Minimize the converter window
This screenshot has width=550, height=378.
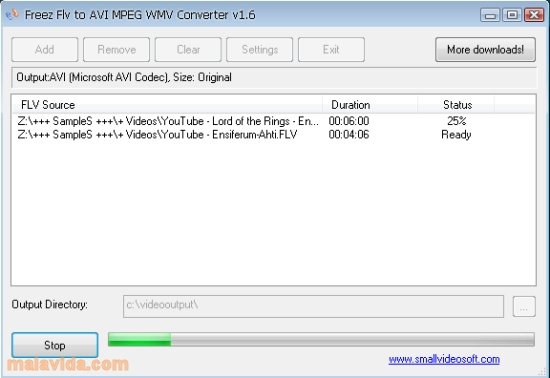[490, 15]
